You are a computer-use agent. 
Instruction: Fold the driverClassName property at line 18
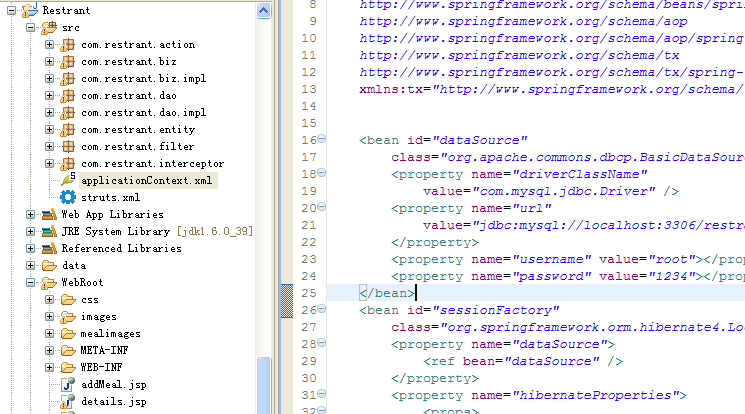[322, 173]
